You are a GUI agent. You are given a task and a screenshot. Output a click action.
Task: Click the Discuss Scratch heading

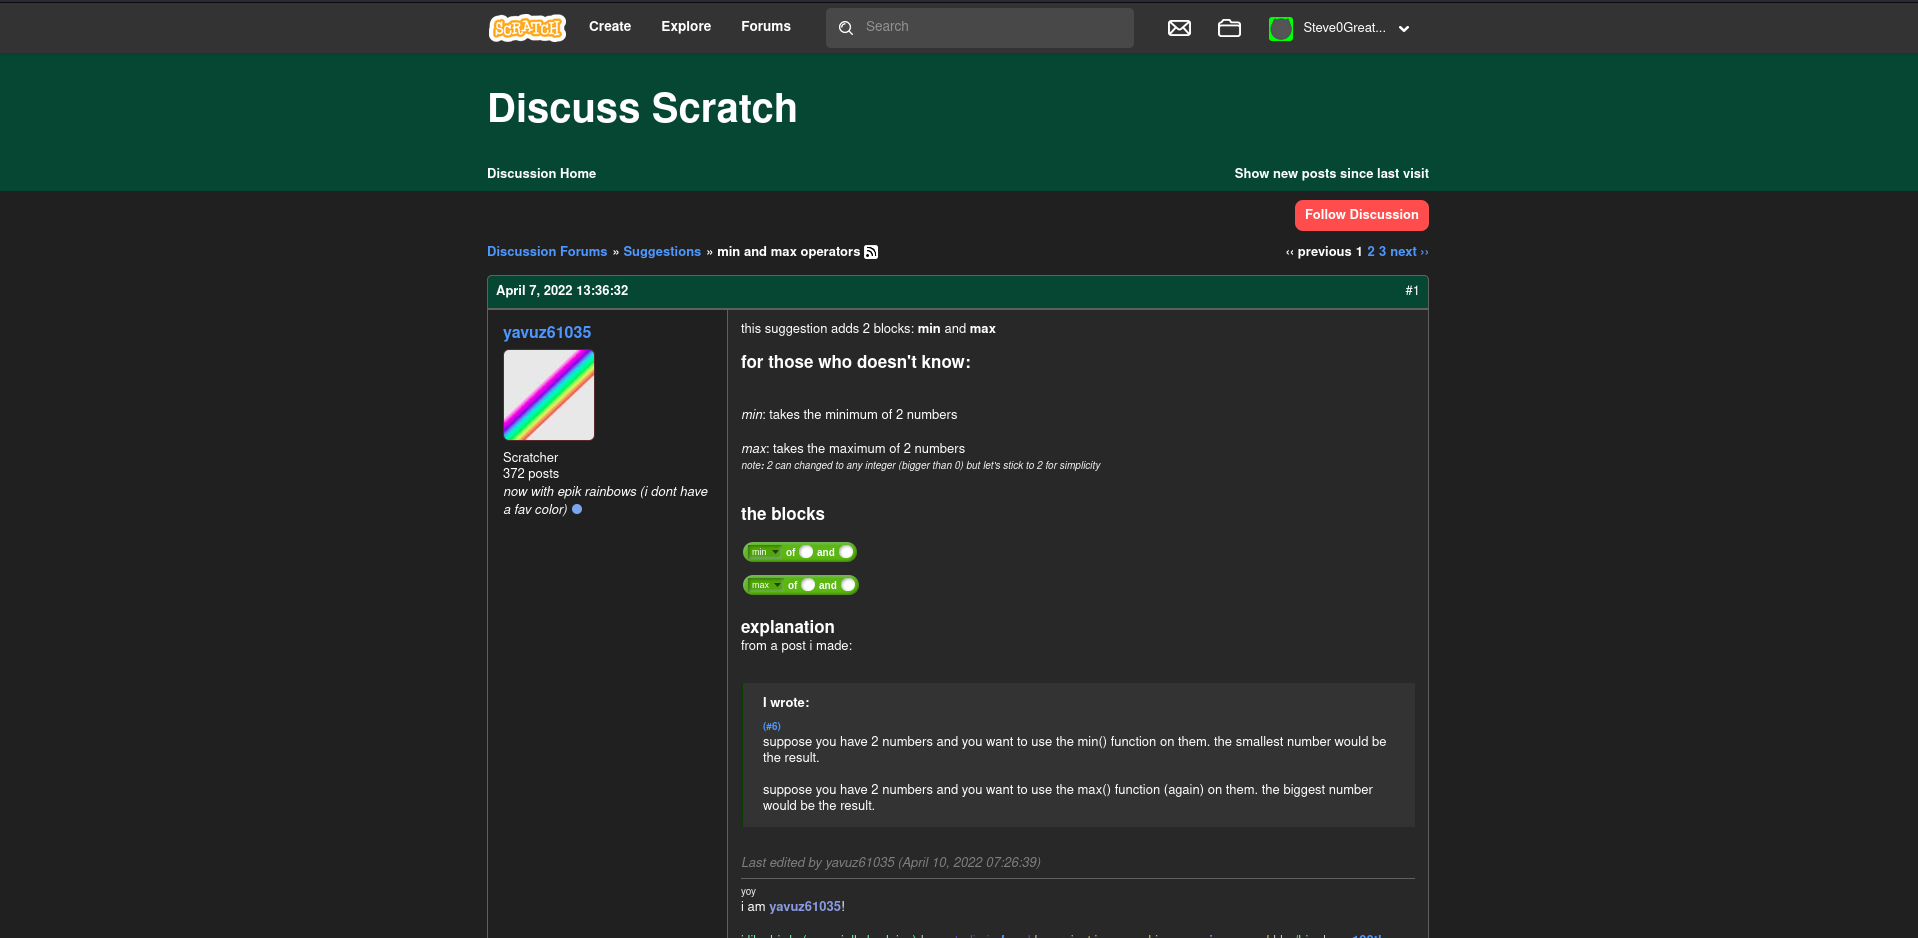pos(642,108)
